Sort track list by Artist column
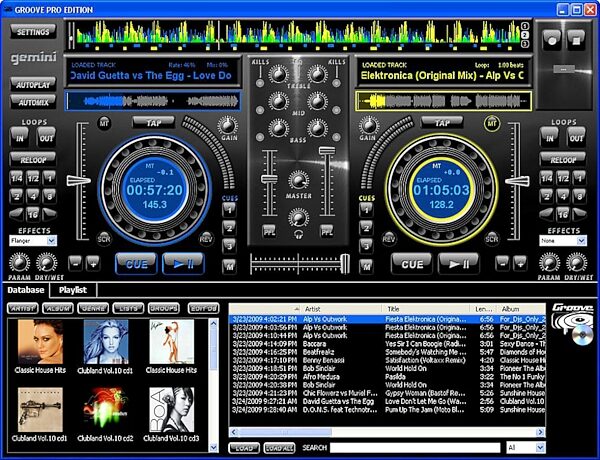The width and height of the screenshot is (600, 460). click(x=342, y=309)
